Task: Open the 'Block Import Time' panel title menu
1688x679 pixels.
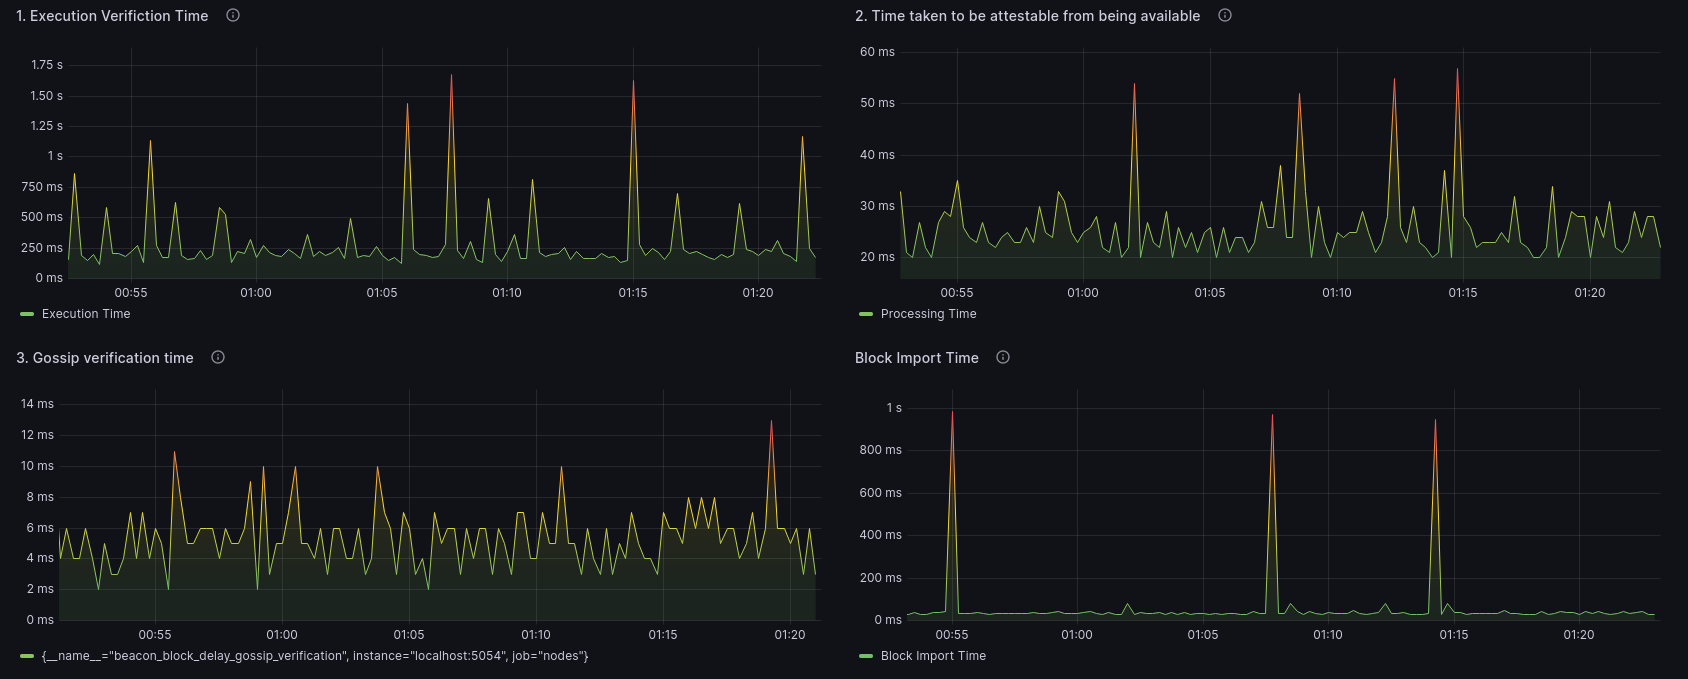Action: (917, 358)
